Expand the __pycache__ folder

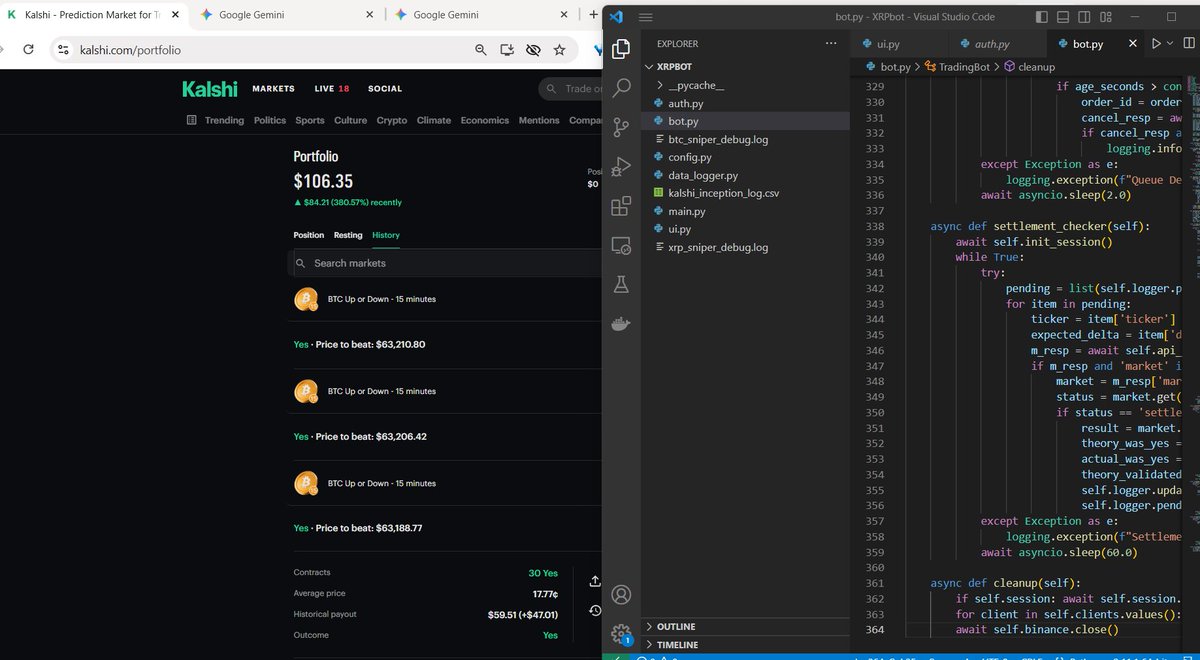(x=696, y=85)
